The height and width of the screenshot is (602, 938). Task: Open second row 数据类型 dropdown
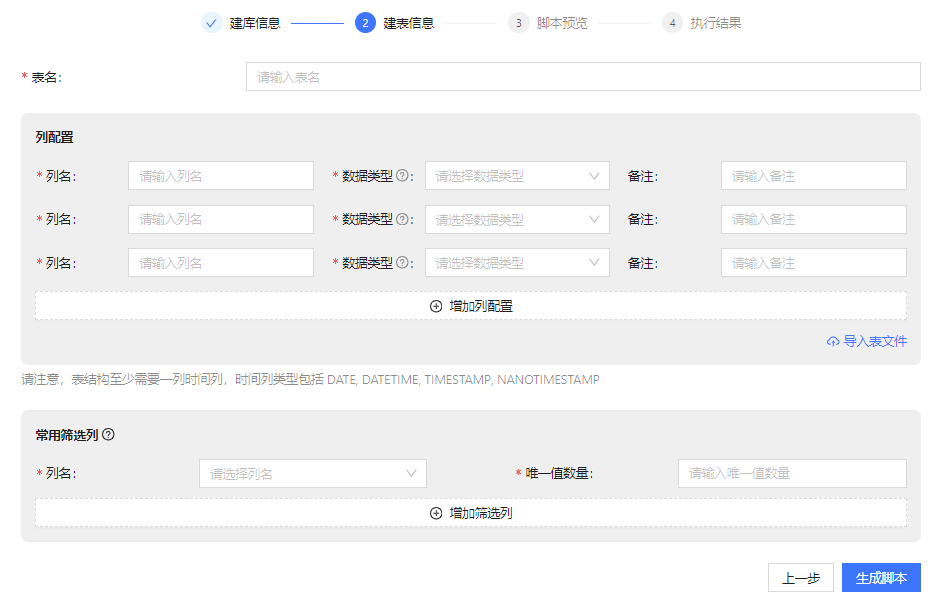point(517,220)
